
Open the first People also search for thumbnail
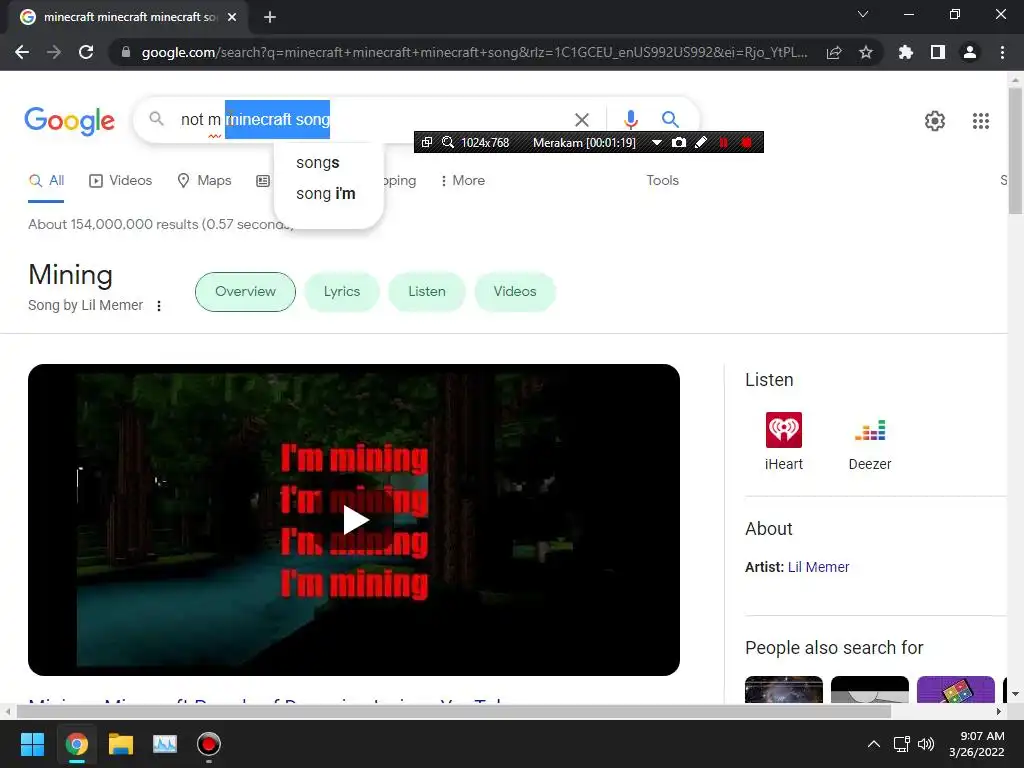pos(784,690)
